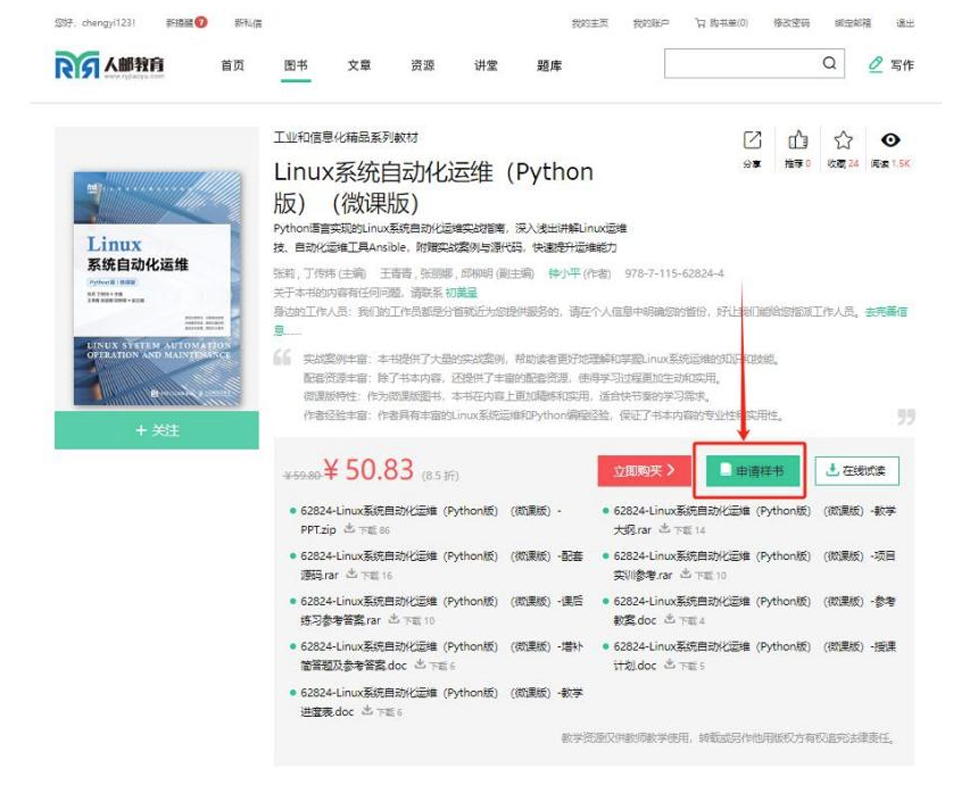
Task: Open 我的账户 in top bar
Action: 651,23
